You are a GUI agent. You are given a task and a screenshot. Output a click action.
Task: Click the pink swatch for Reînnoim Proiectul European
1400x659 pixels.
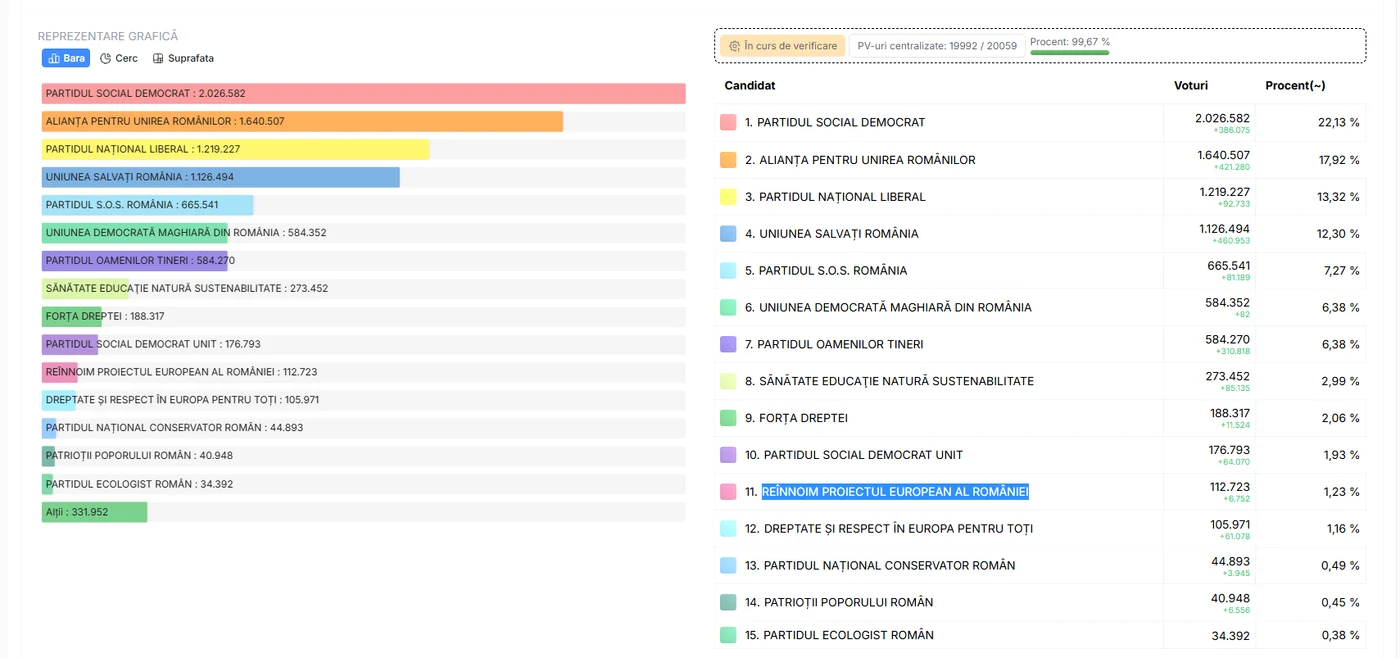tap(728, 491)
